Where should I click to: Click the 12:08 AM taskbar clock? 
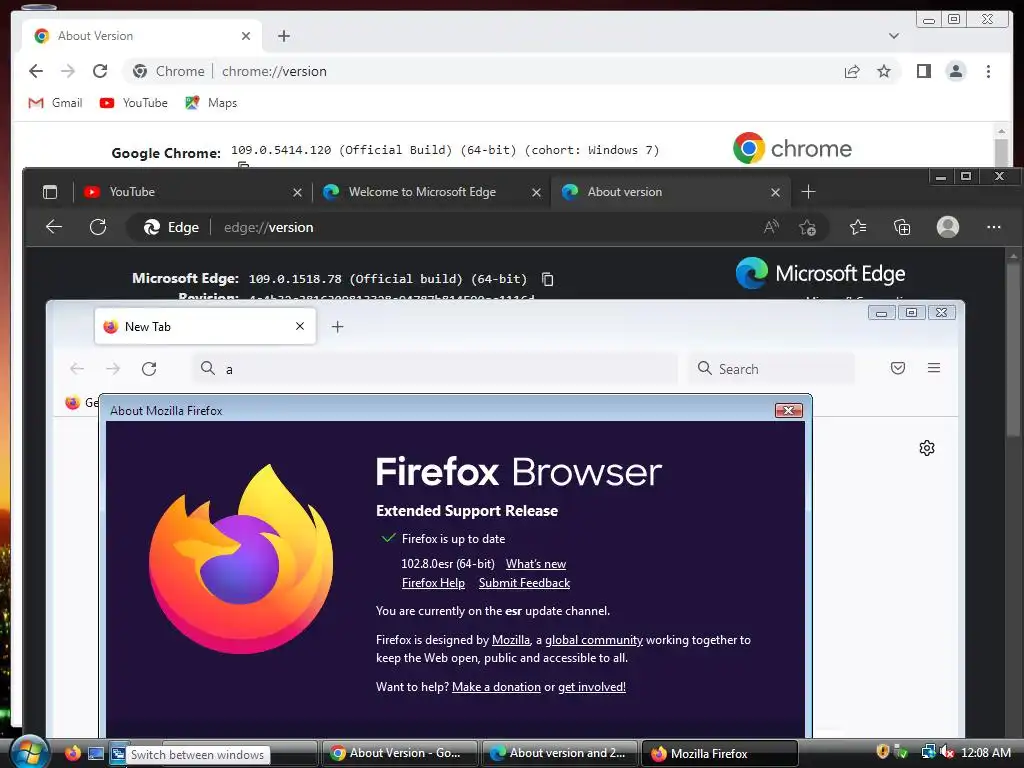pos(986,753)
